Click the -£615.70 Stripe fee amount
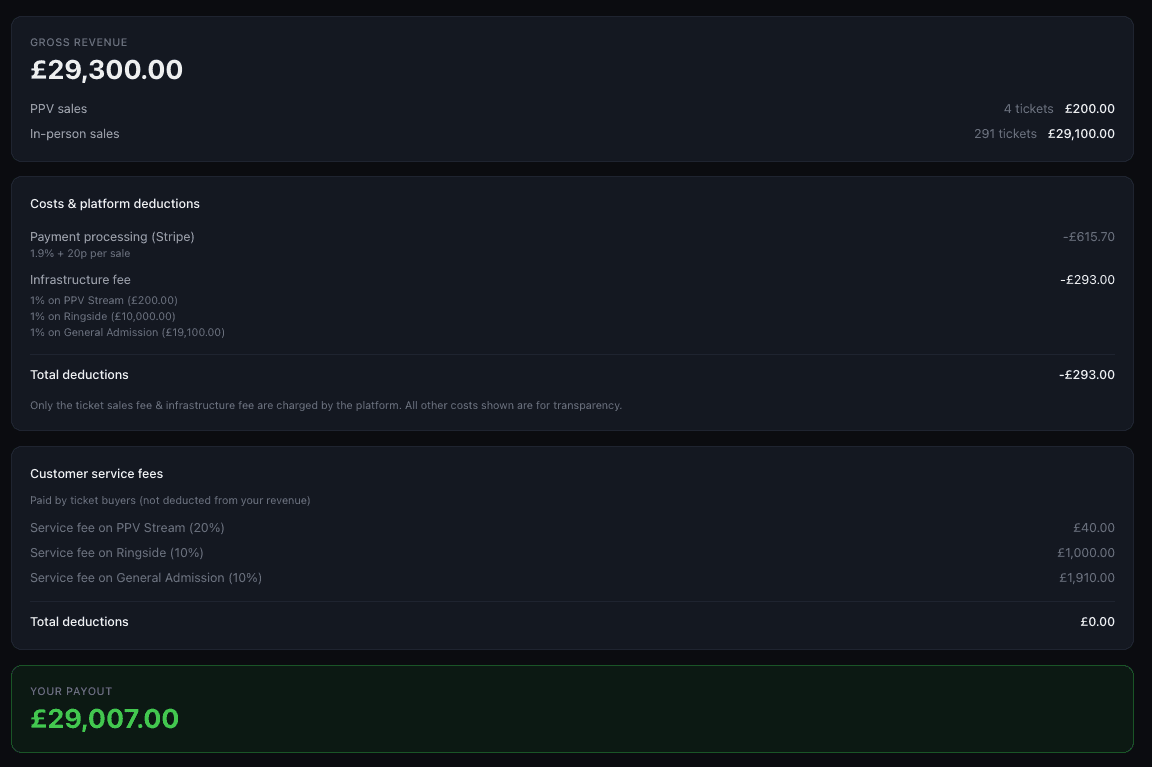1152x767 pixels. pyautogui.click(x=1089, y=237)
